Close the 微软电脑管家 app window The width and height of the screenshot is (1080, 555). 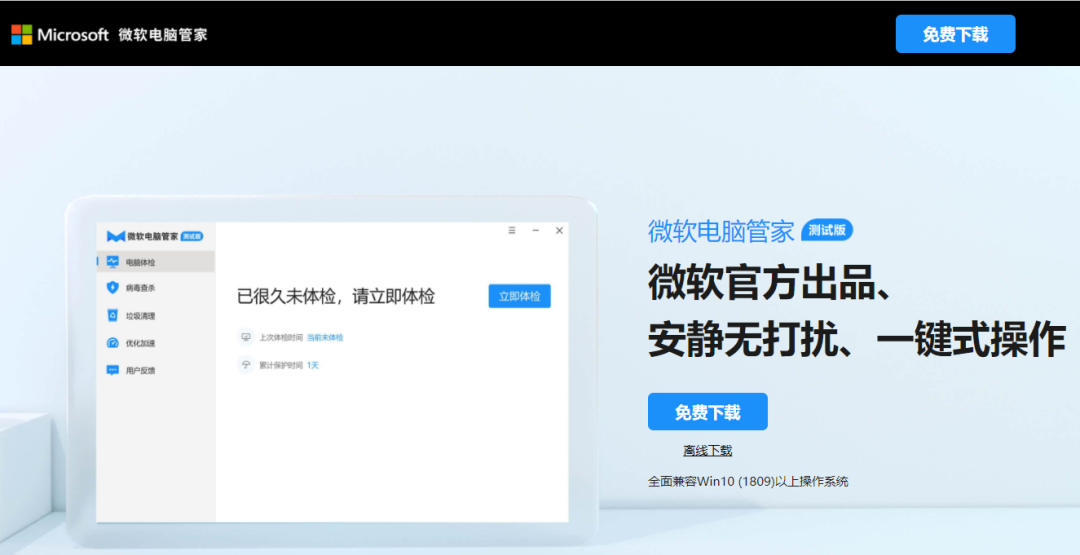[x=559, y=230]
